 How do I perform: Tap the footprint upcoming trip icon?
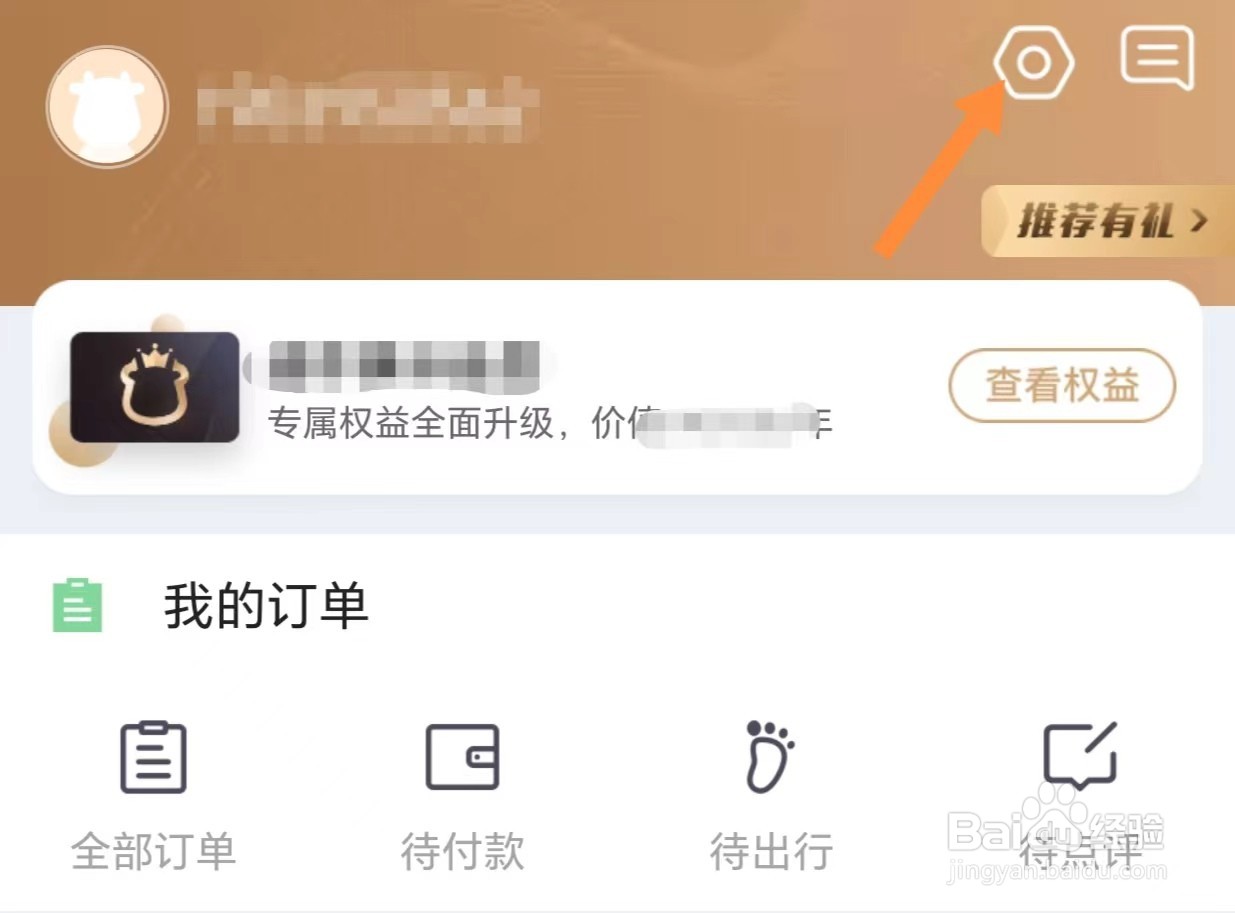(770, 756)
